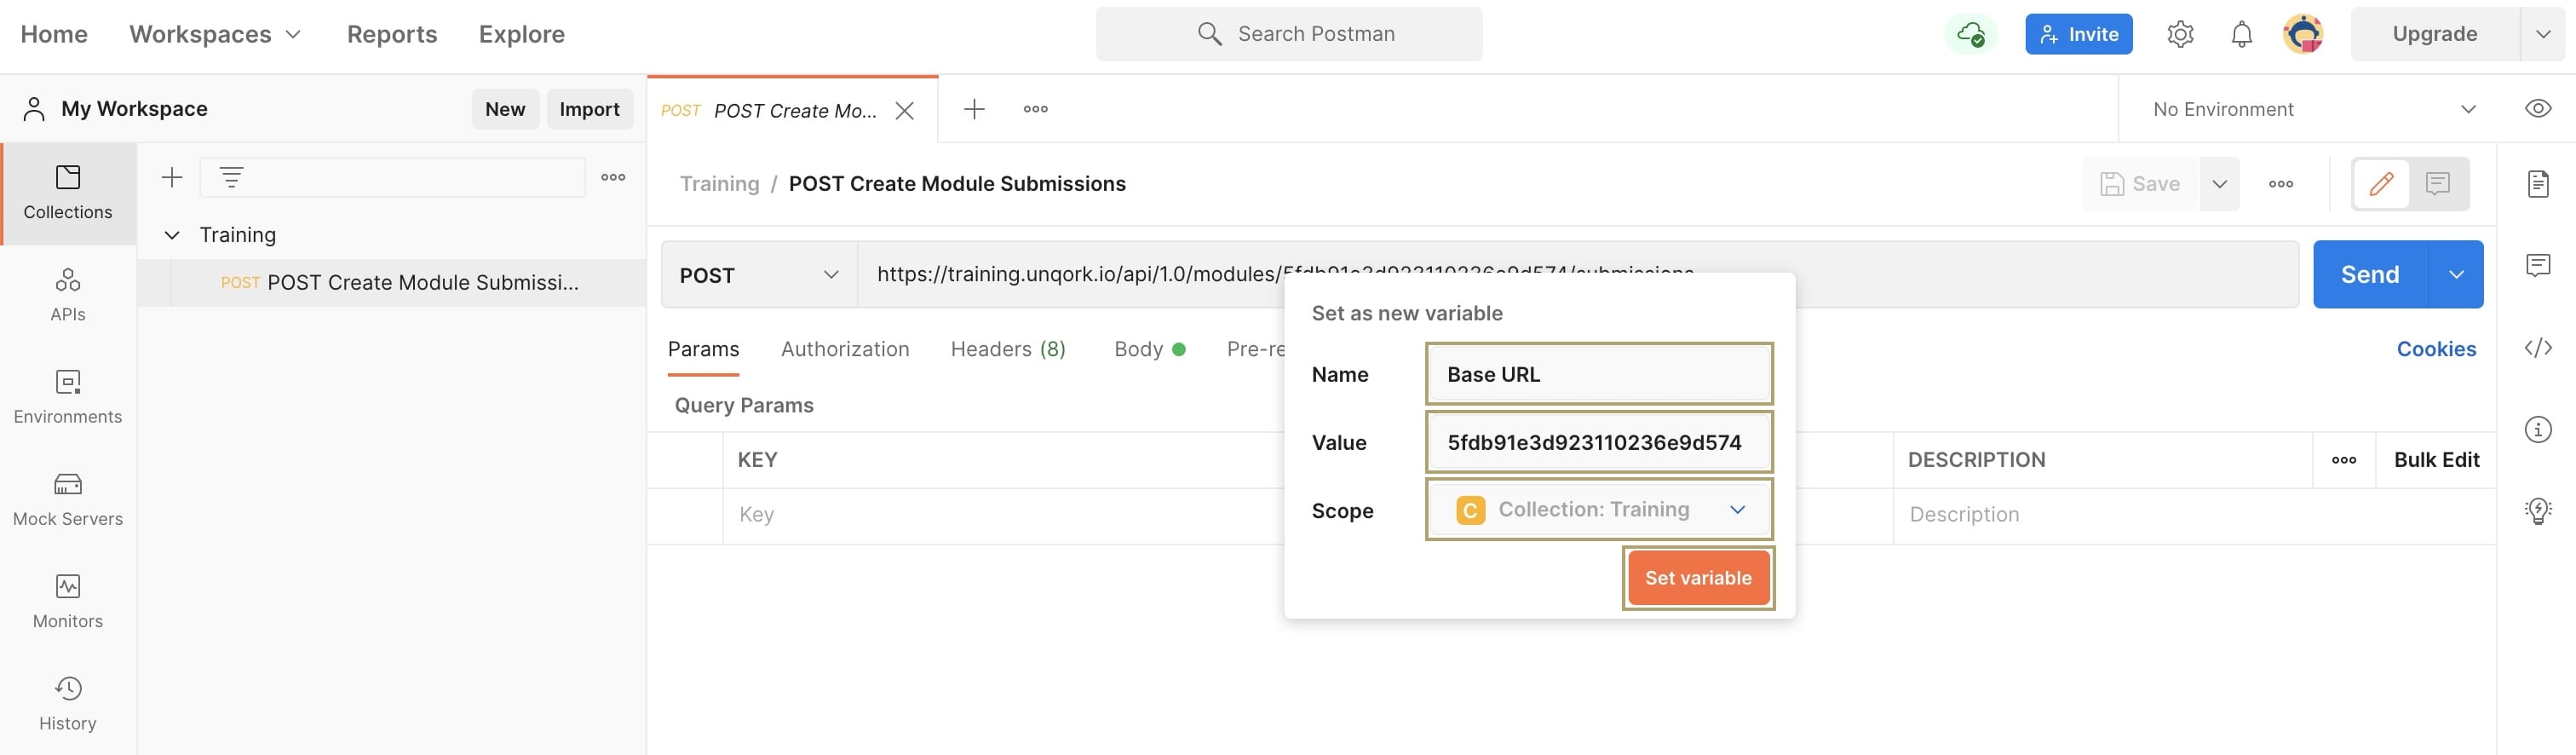Open request more actions dots next to Save
The height and width of the screenshot is (755, 2576).
2281,184
